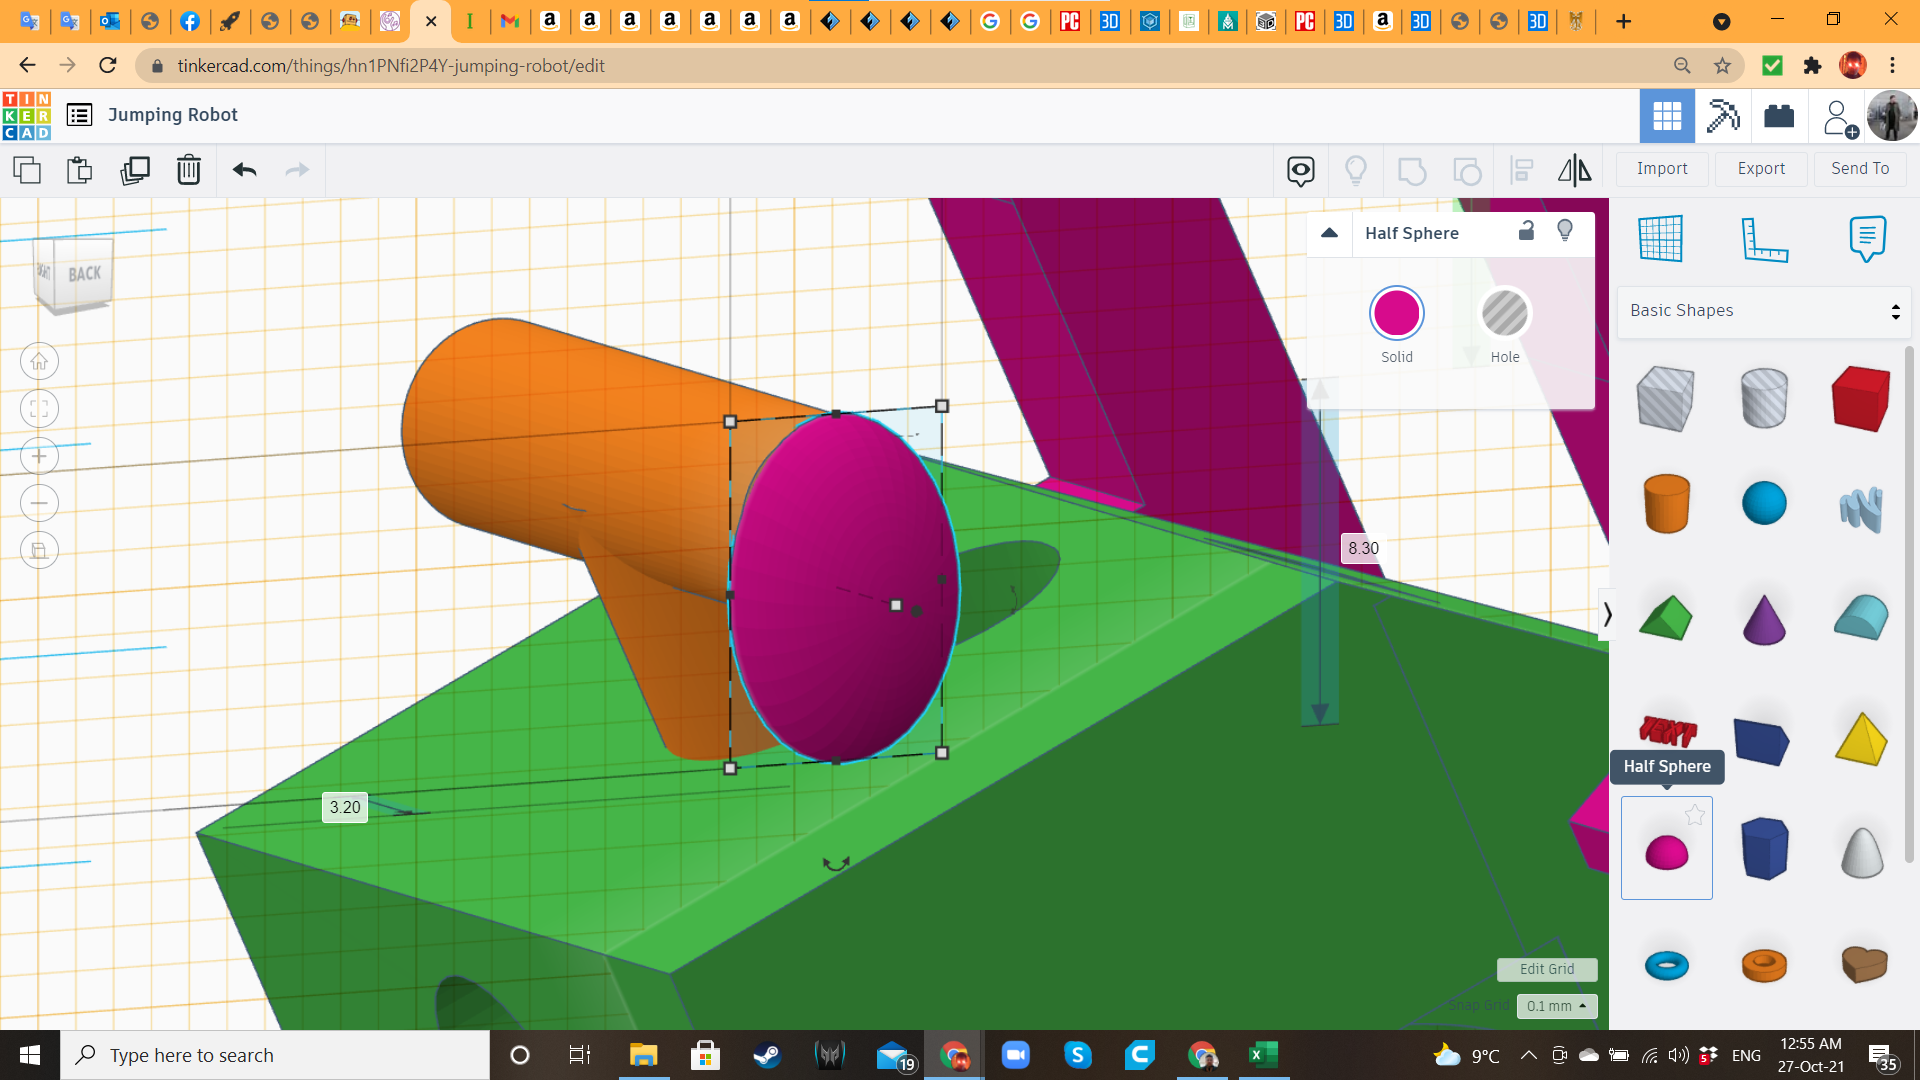The height and width of the screenshot is (1080, 1920).
Task: Click the Delete trash can icon
Action: (x=188, y=170)
